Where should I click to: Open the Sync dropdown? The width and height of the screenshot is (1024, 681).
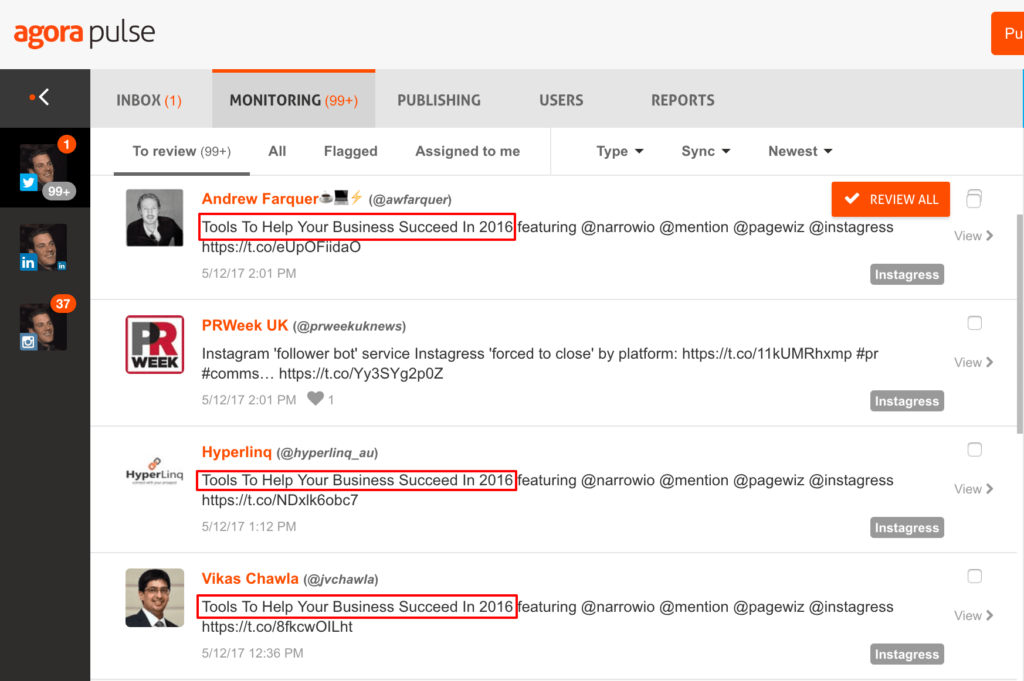pos(705,151)
